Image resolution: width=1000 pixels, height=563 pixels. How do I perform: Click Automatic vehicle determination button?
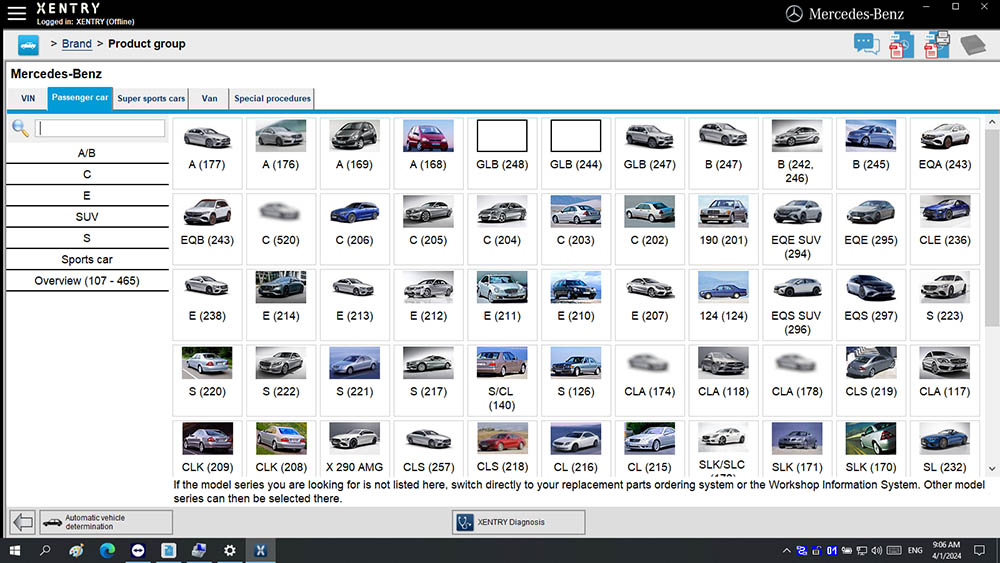(x=106, y=522)
